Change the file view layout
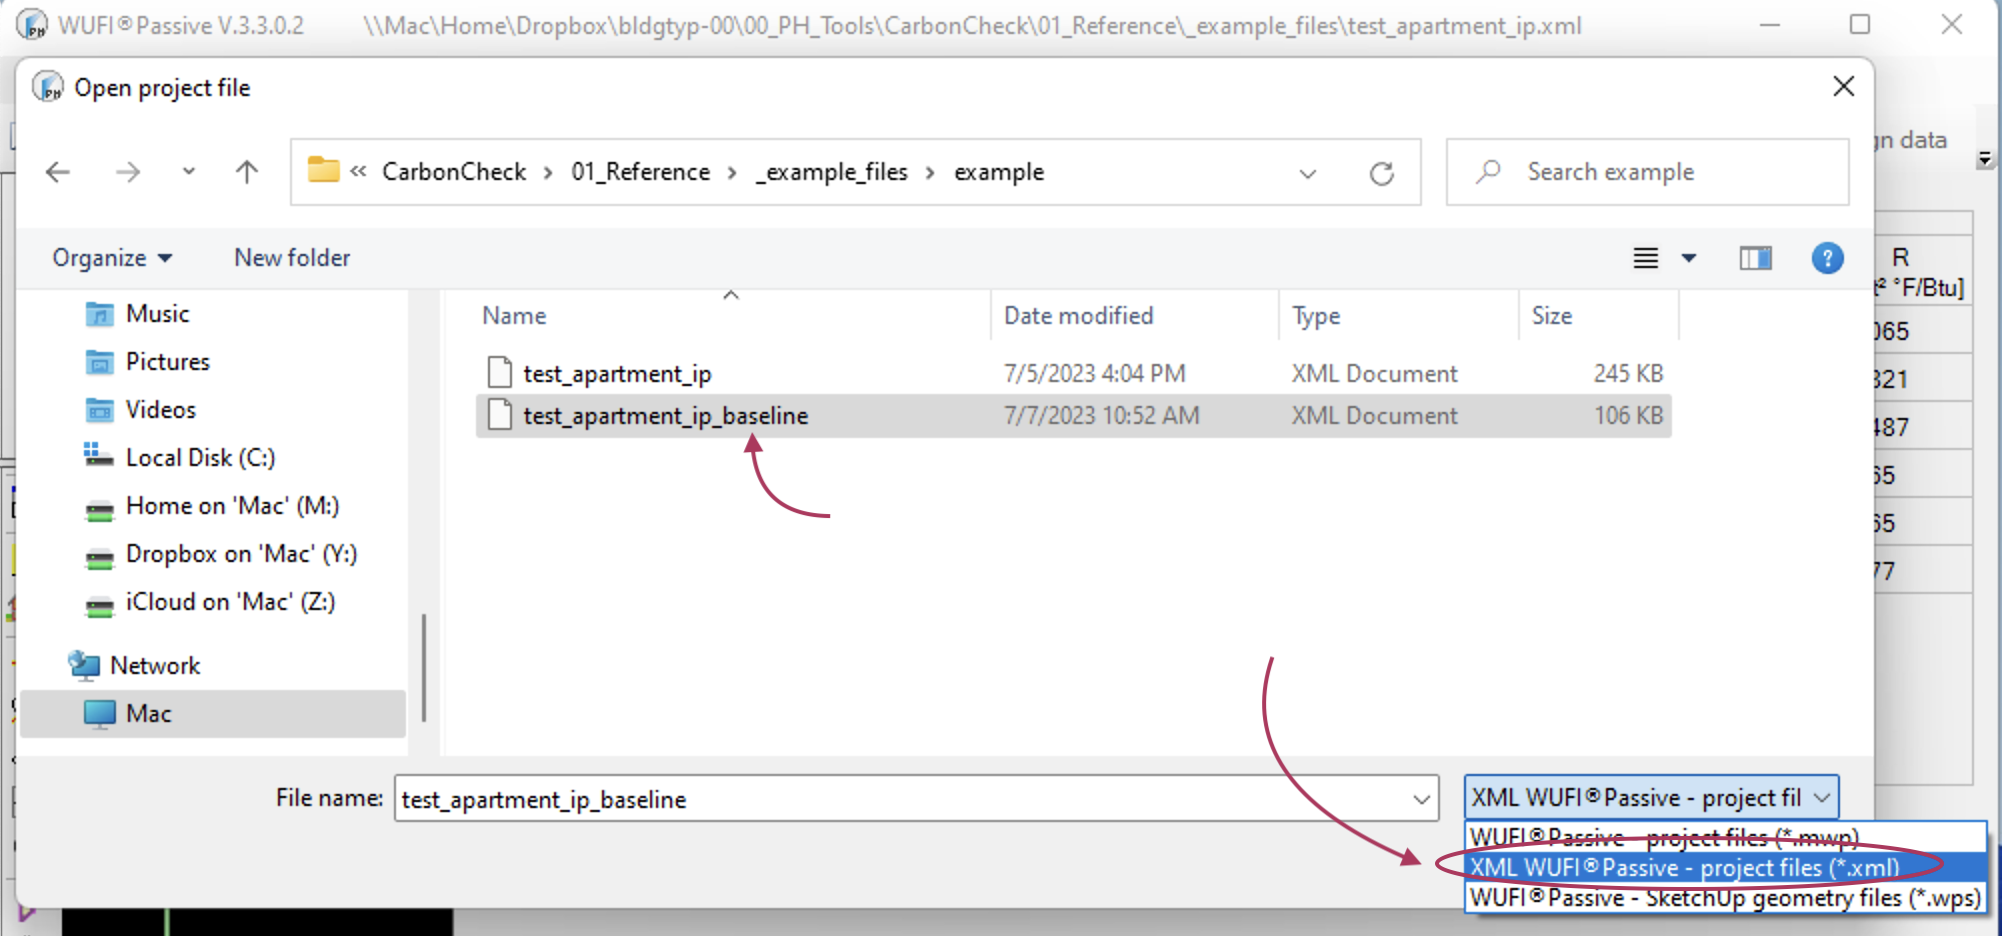 (1646, 258)
